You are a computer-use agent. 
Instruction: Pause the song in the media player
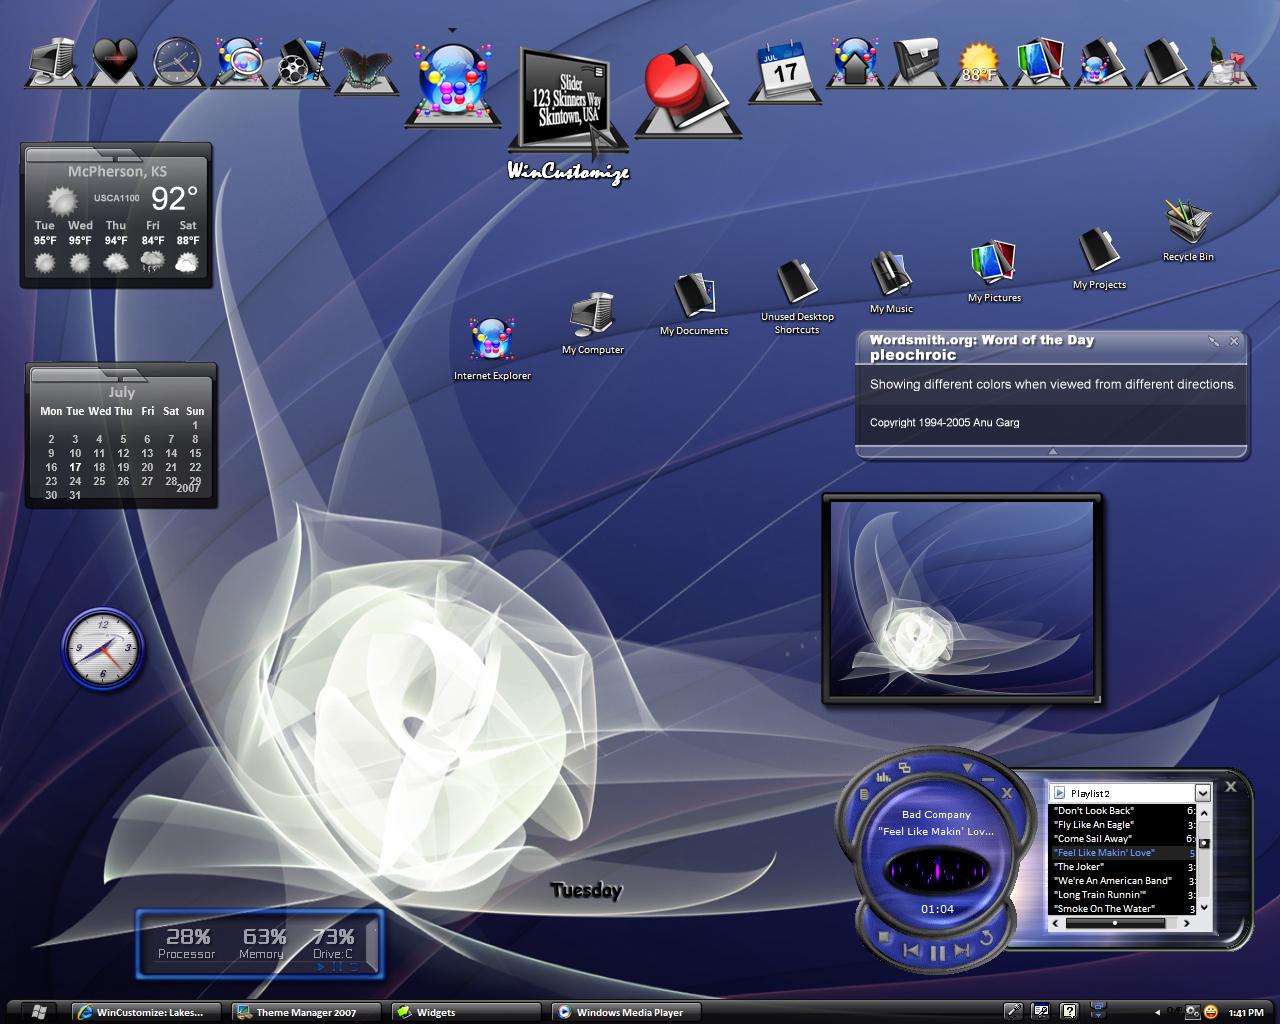(x=937, y=952)
